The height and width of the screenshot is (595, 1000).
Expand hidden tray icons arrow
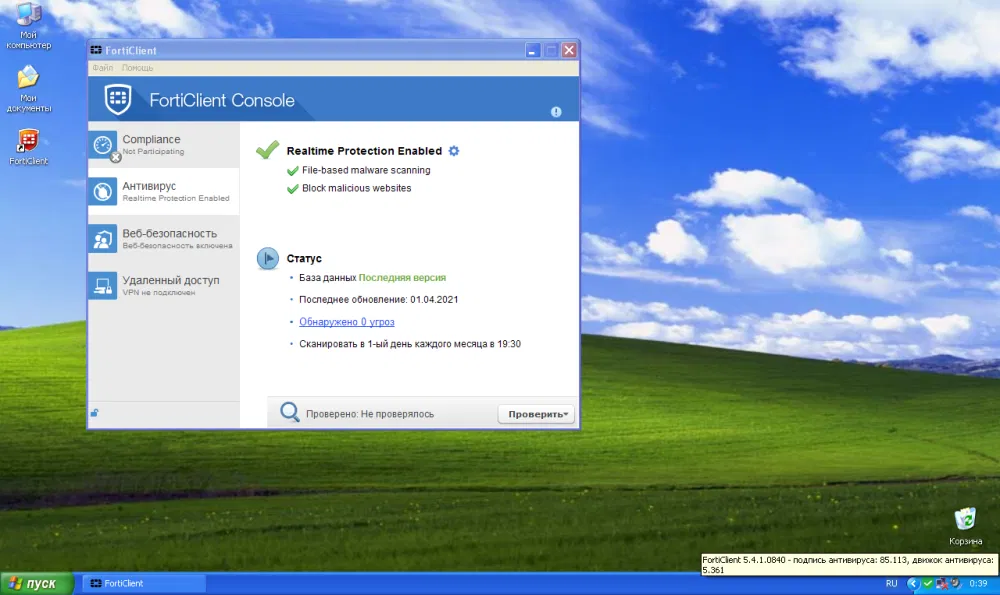click(913, 584)
